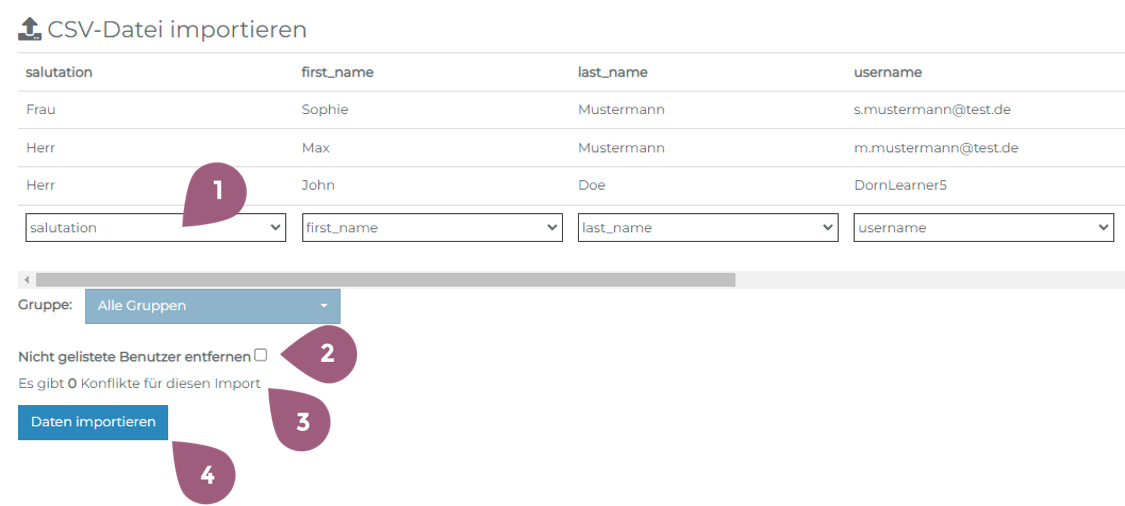Open the salutation column mapping dropdown

click(x=156, y=228)
